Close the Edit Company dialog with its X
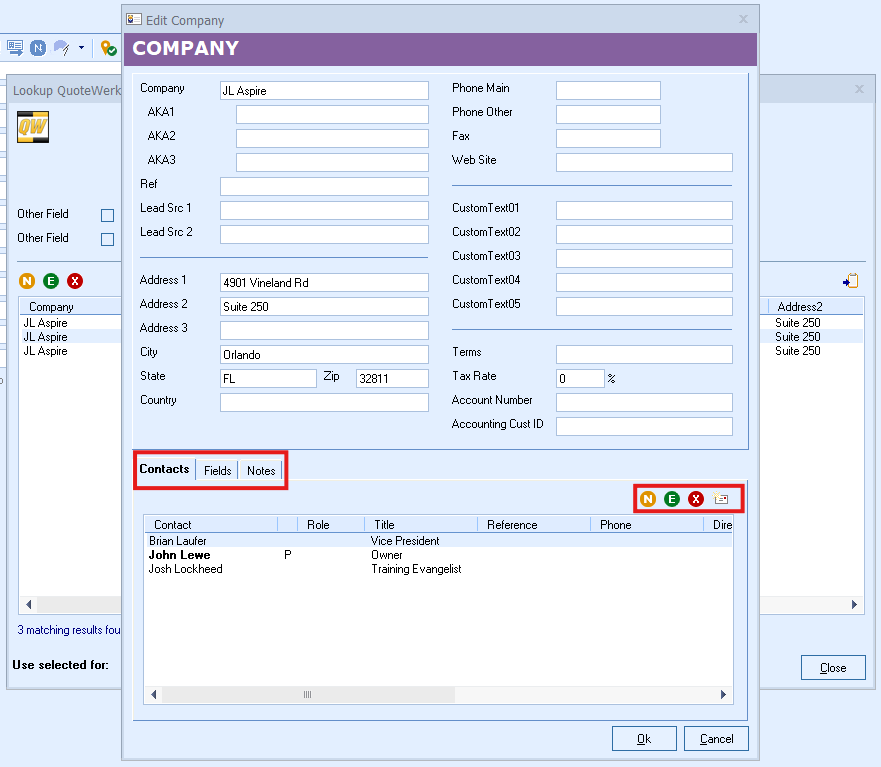The image size is (881, 767). point(743,19)
